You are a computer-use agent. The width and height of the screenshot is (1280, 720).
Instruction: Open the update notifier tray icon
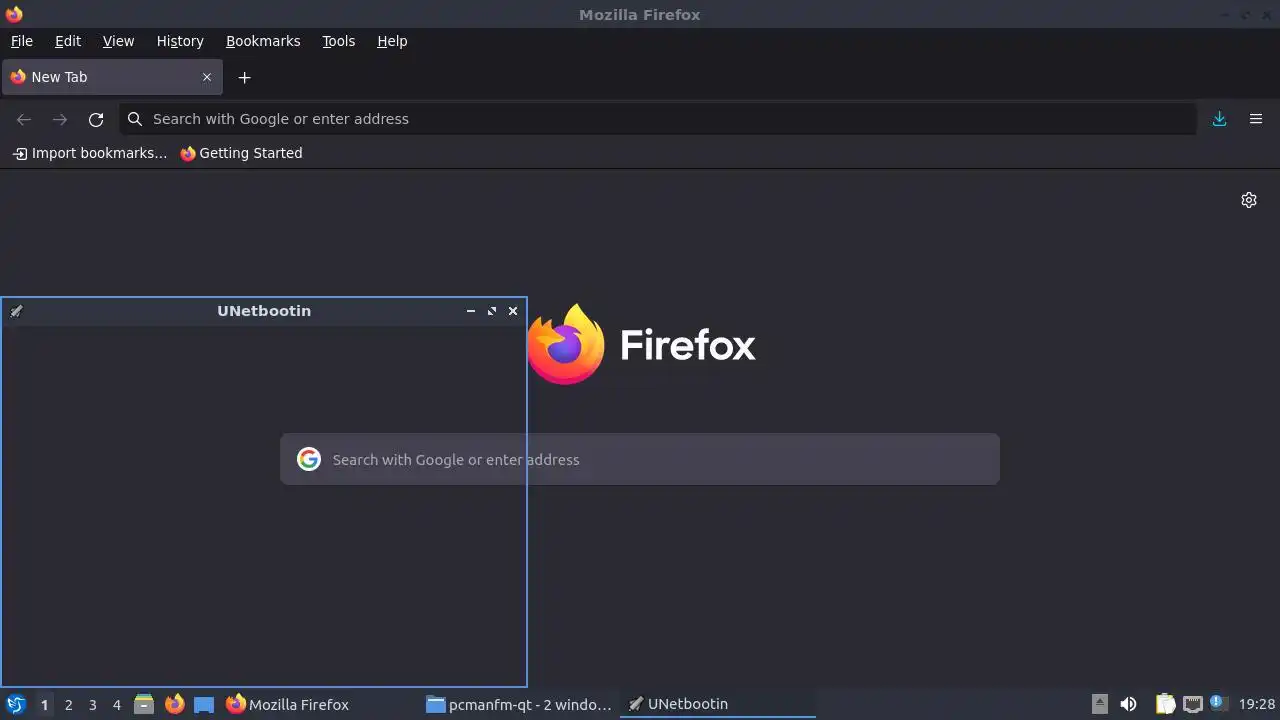point(1218,703)
